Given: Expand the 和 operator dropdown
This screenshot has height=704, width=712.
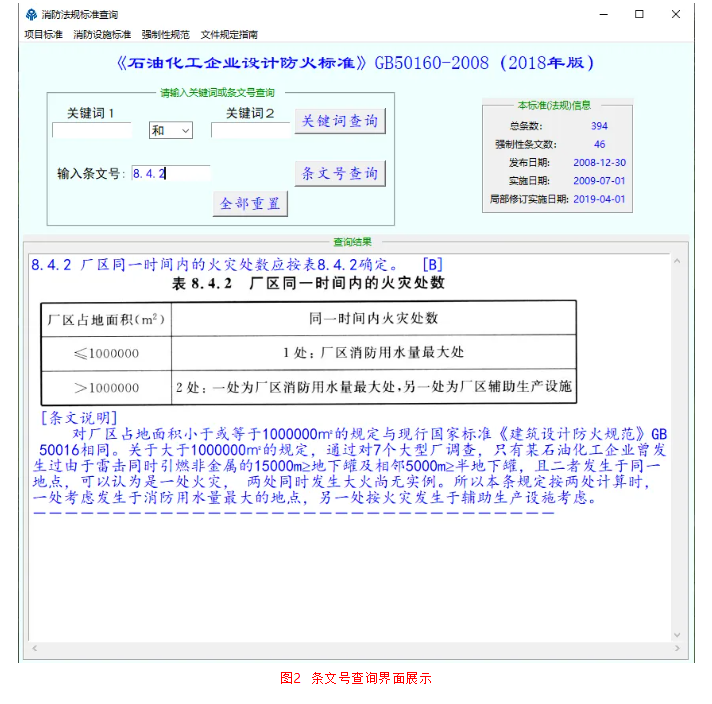Looking at the screenshot, I should [x=171, y=130].
